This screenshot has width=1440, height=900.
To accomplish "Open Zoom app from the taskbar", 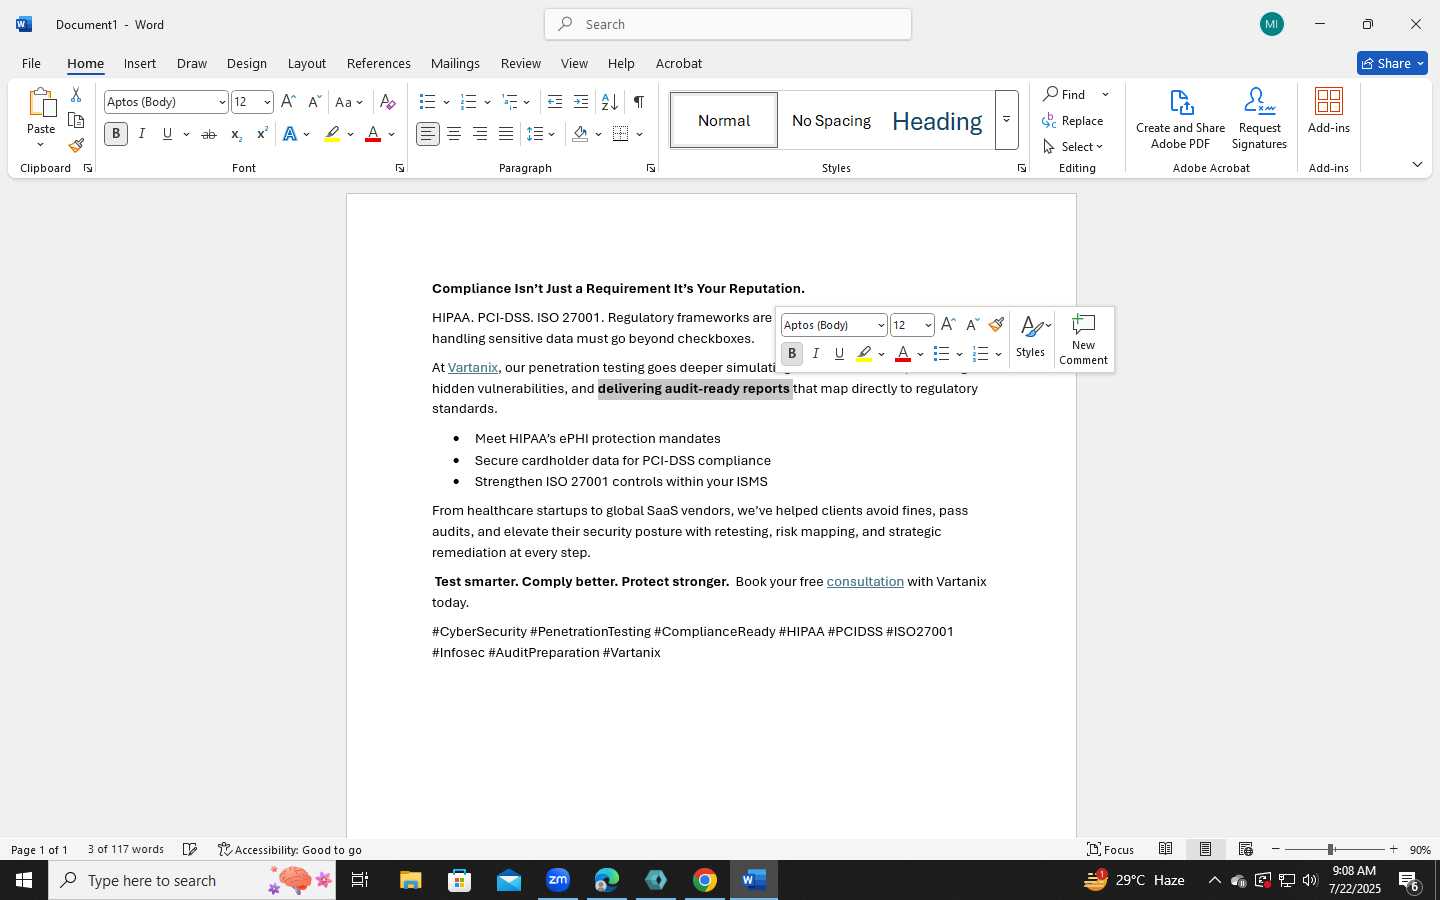I will [558, 880].
